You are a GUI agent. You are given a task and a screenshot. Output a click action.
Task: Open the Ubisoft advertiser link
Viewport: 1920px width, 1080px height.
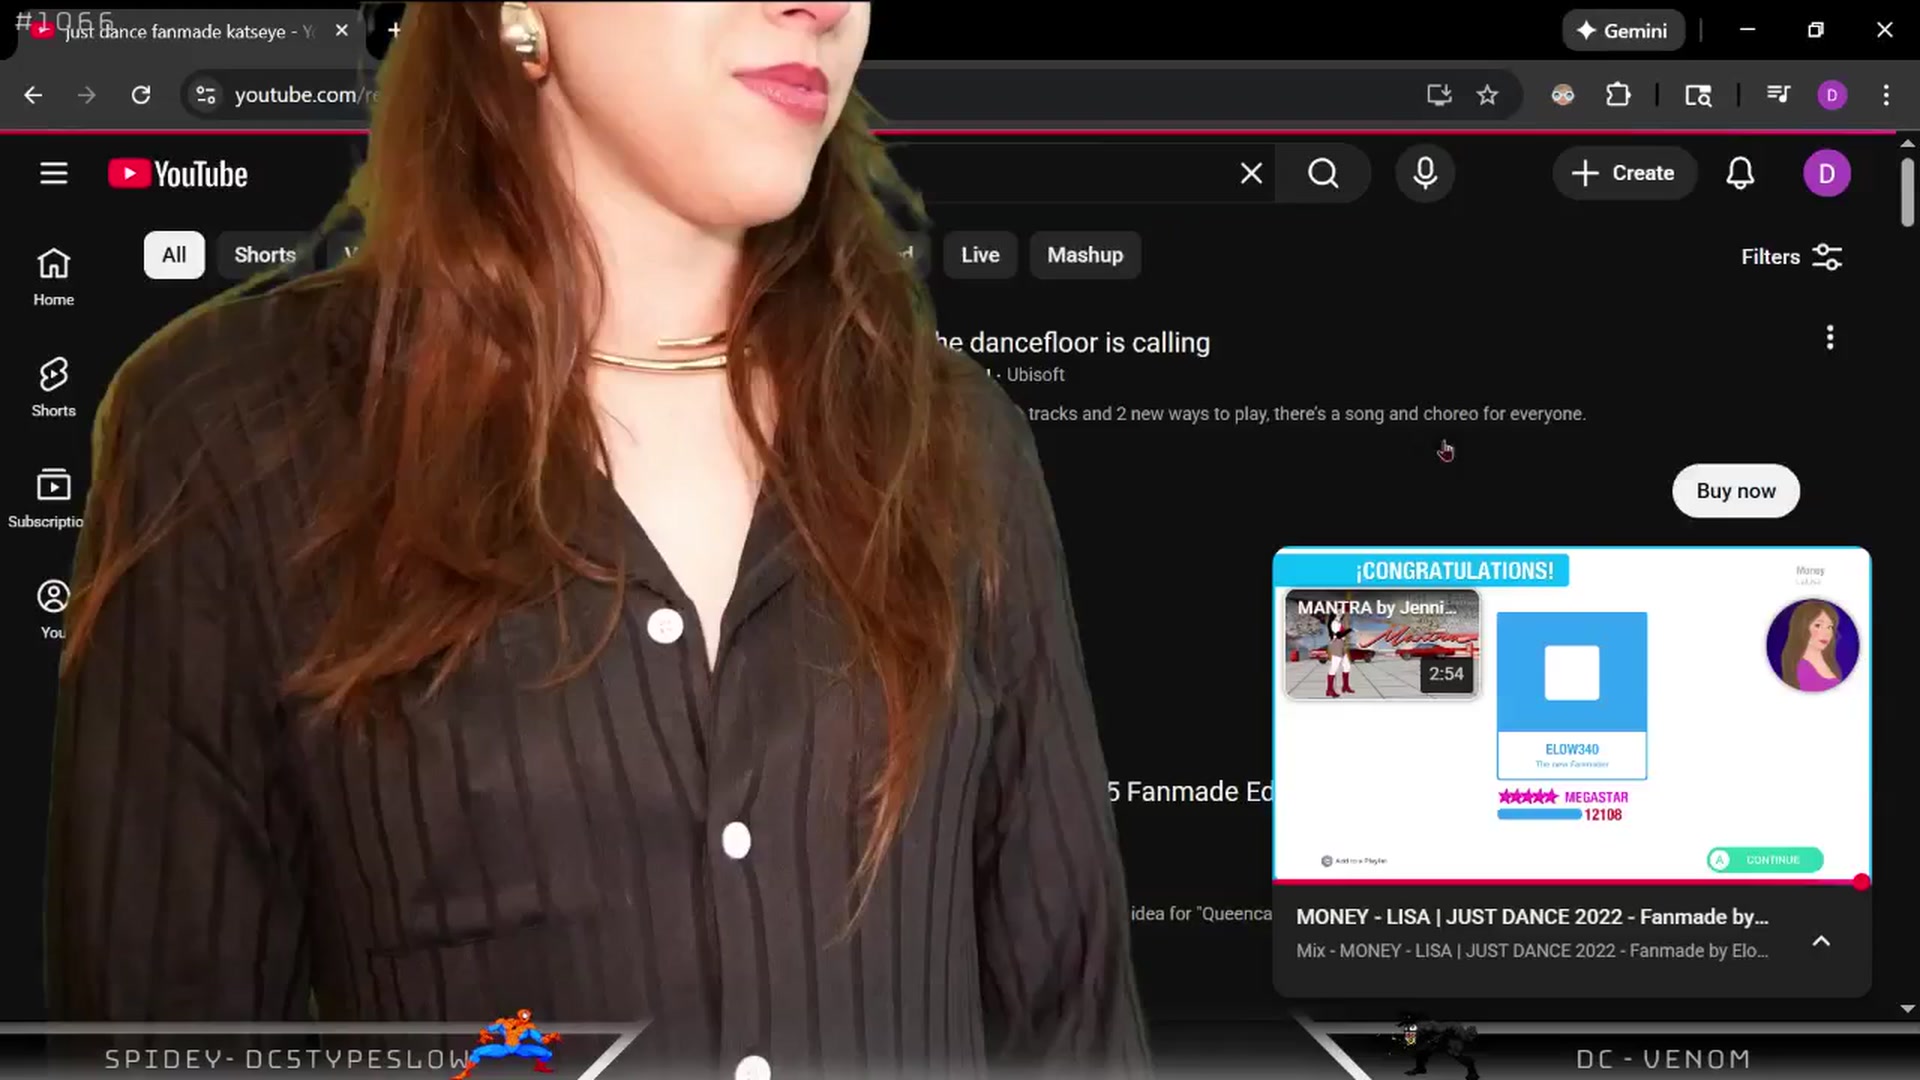click(x=1035, y=375)
